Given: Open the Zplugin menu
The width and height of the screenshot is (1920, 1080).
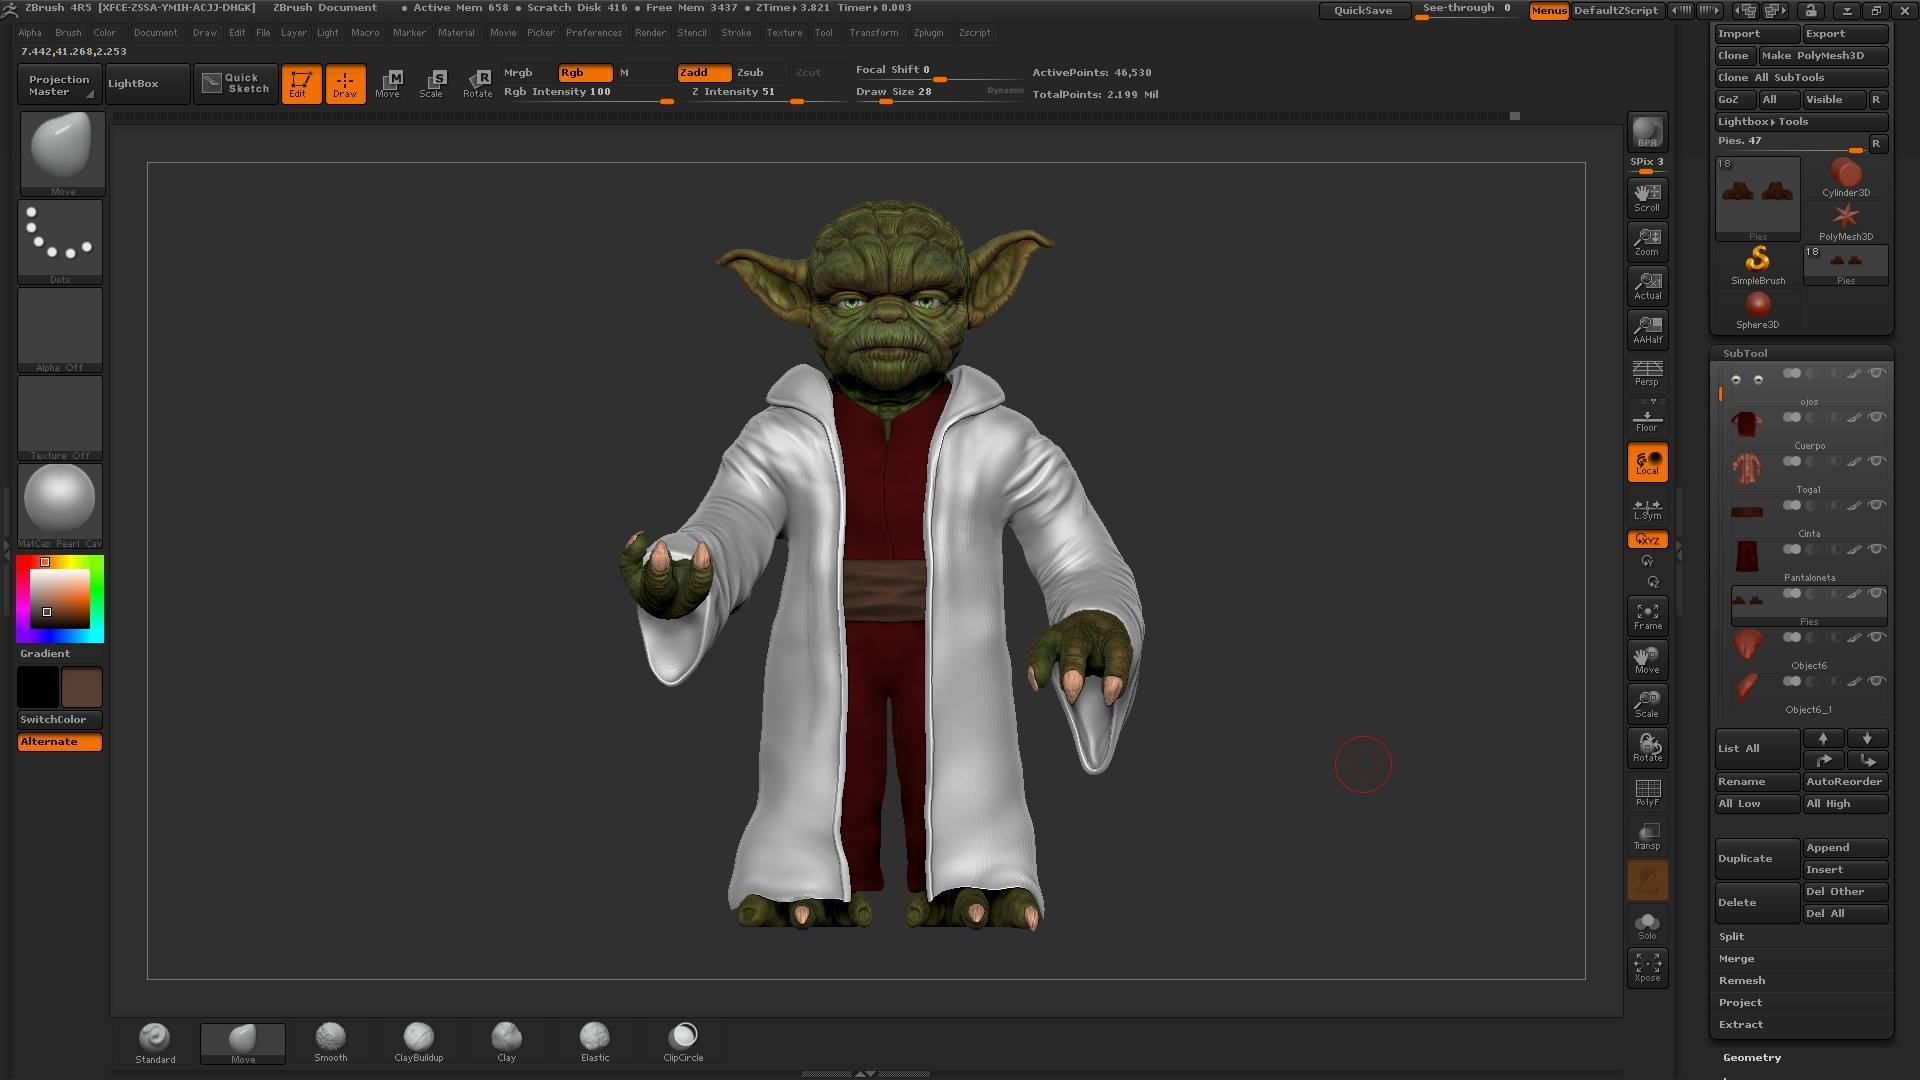Looking at the screenshot, I should (927, 32).
